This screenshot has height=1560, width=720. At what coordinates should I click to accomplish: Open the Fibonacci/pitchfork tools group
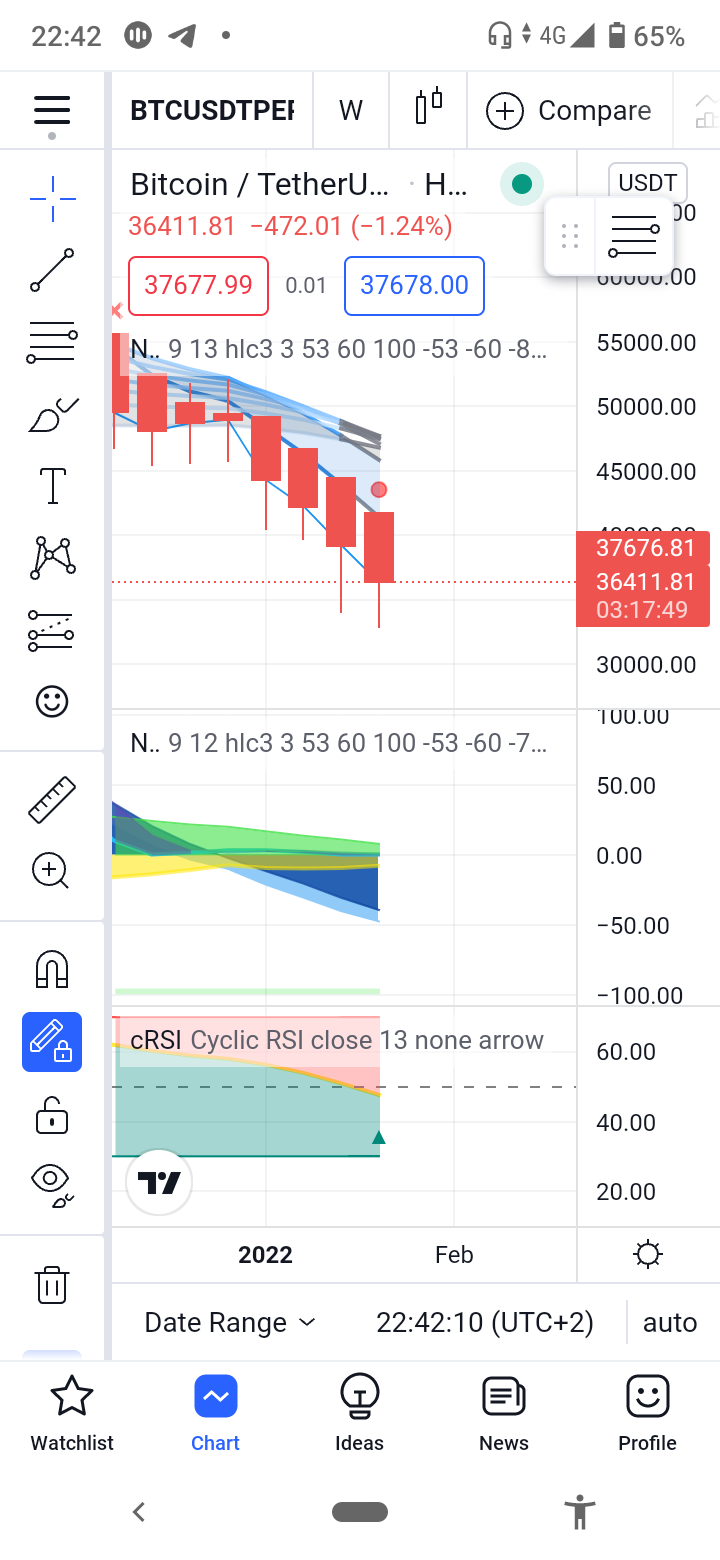(52, 343)
